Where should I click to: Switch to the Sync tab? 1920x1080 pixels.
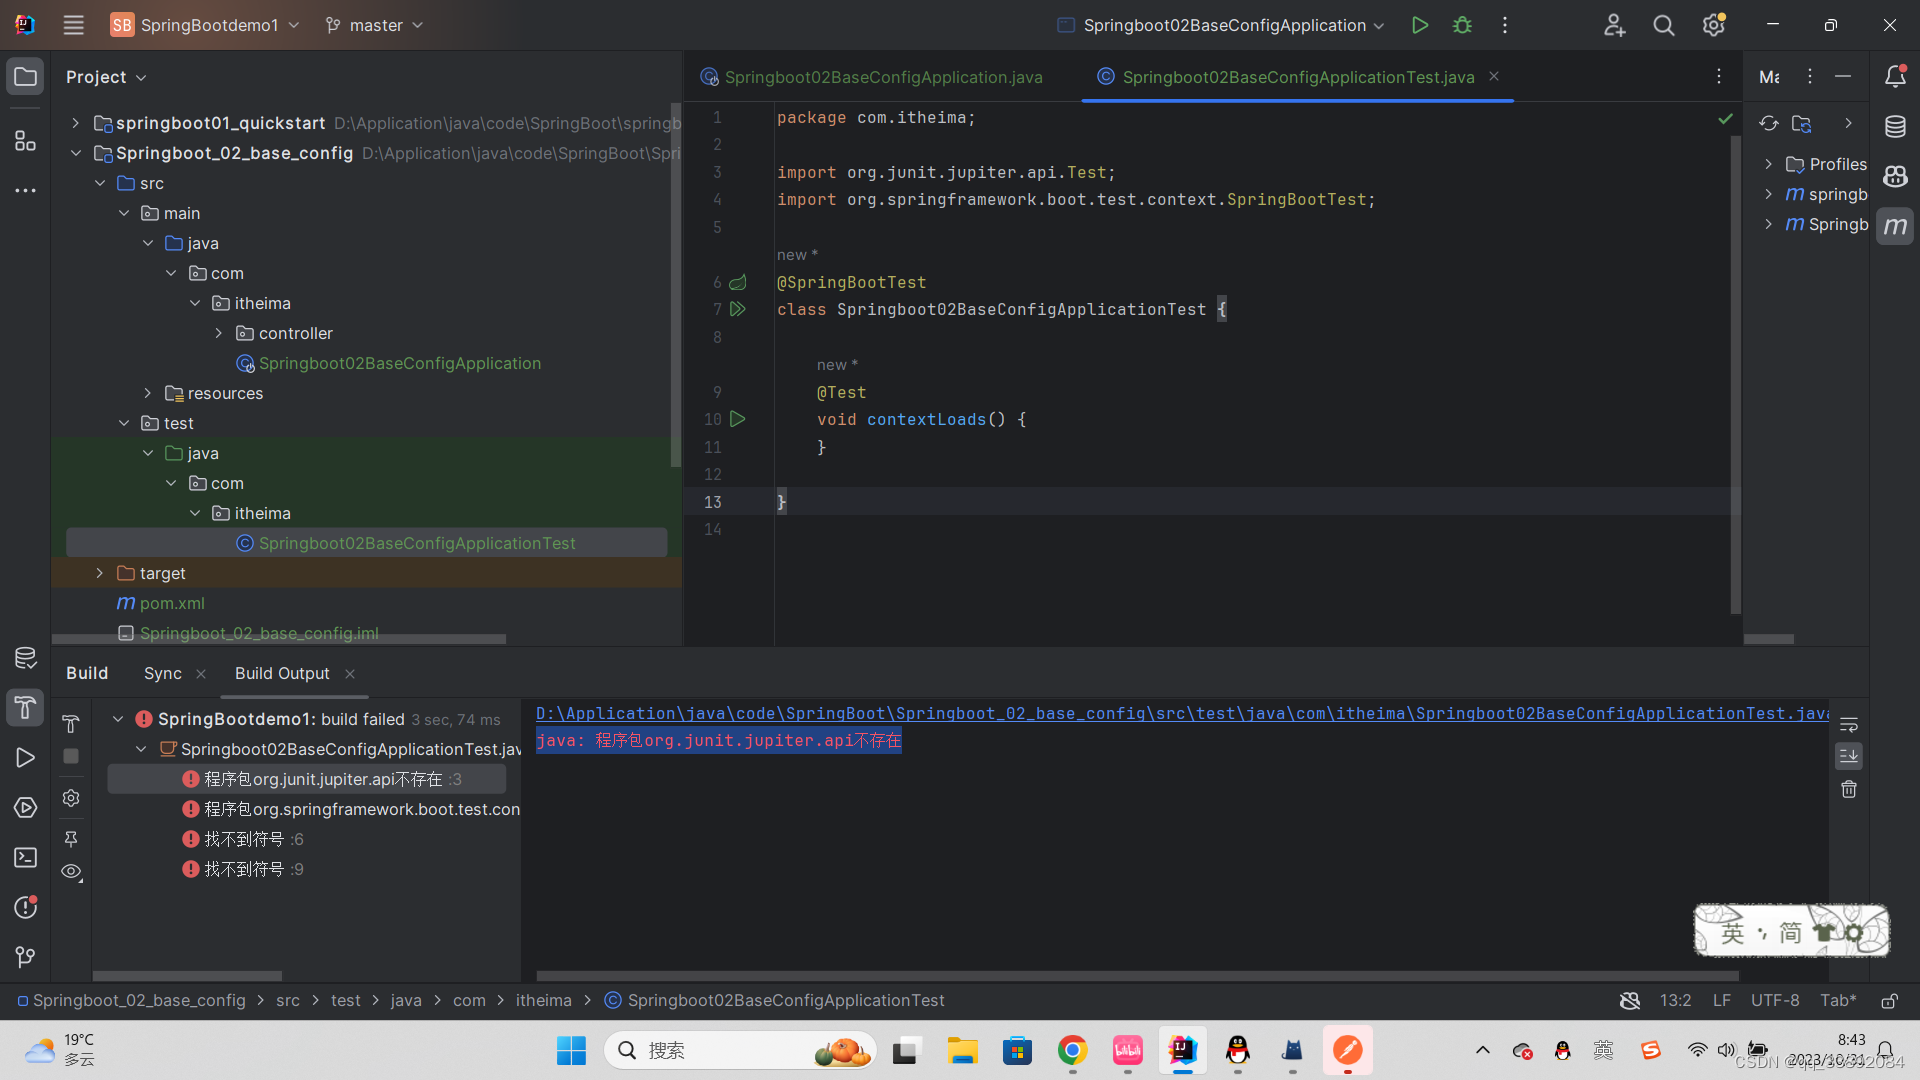(162, 673)
